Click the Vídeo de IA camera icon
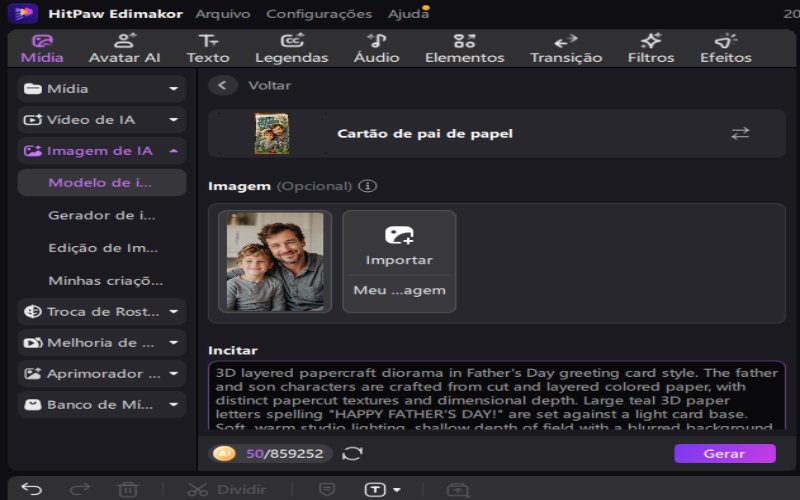The height and width of the screenshot is (500, 800). (x=33, y=120)
